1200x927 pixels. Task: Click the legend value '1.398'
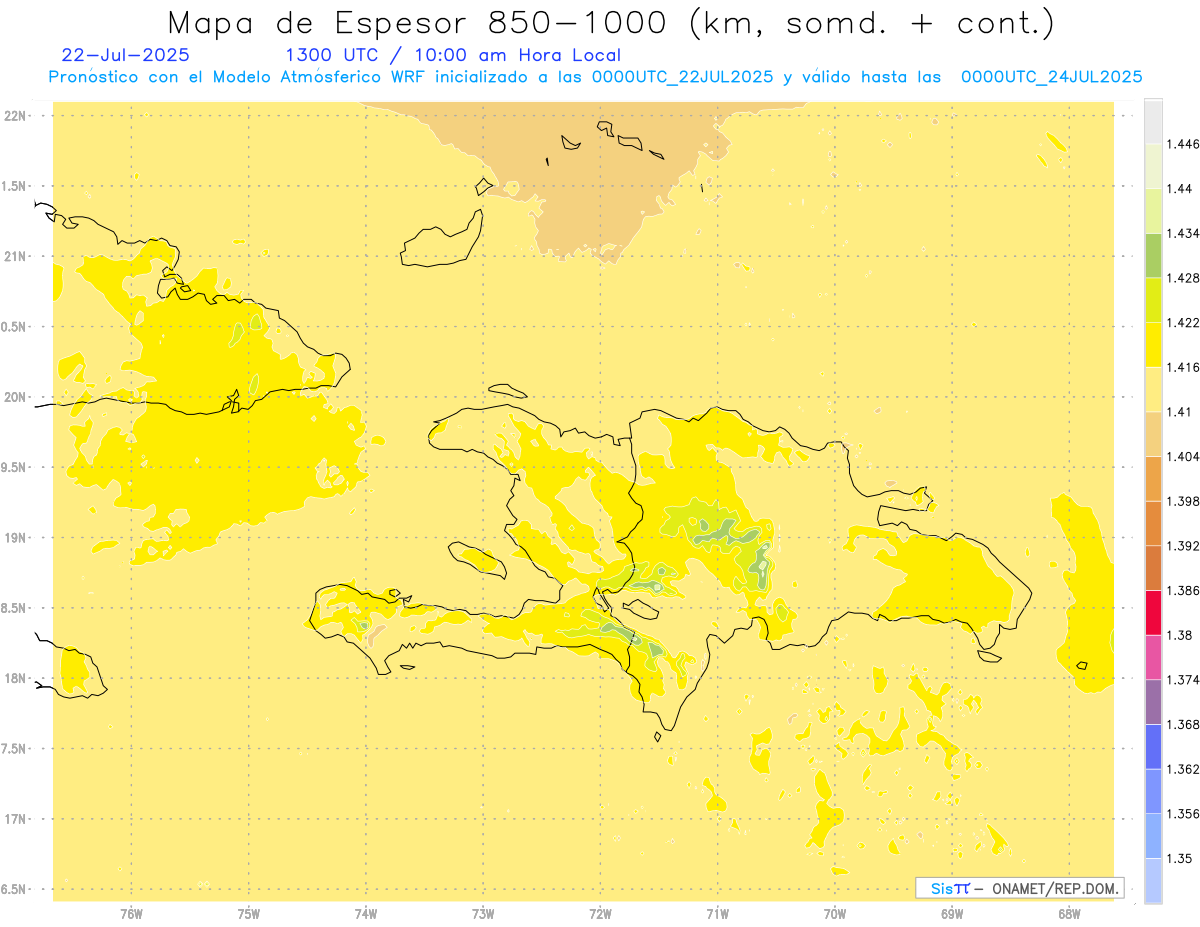tap(1183, 501)
